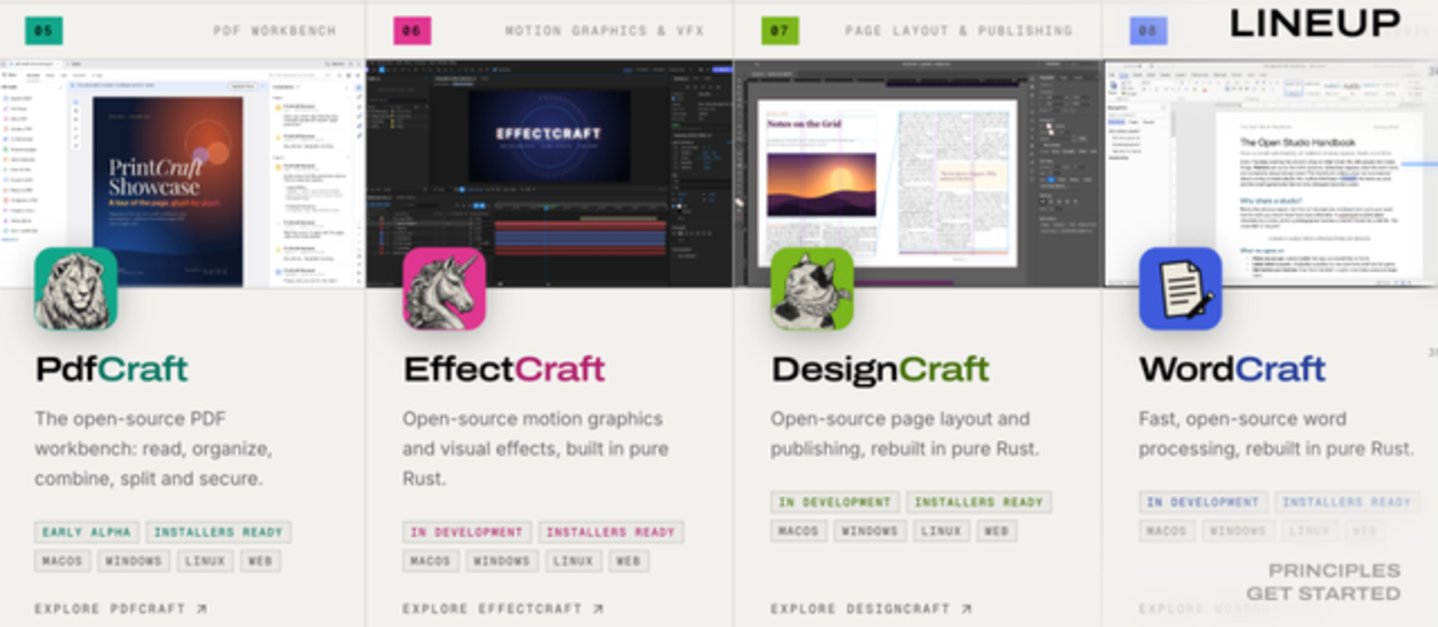This screenshot has width=1438, height=627.
Task: Click the Web tag under PdfCraft
Action: [260, 561]
